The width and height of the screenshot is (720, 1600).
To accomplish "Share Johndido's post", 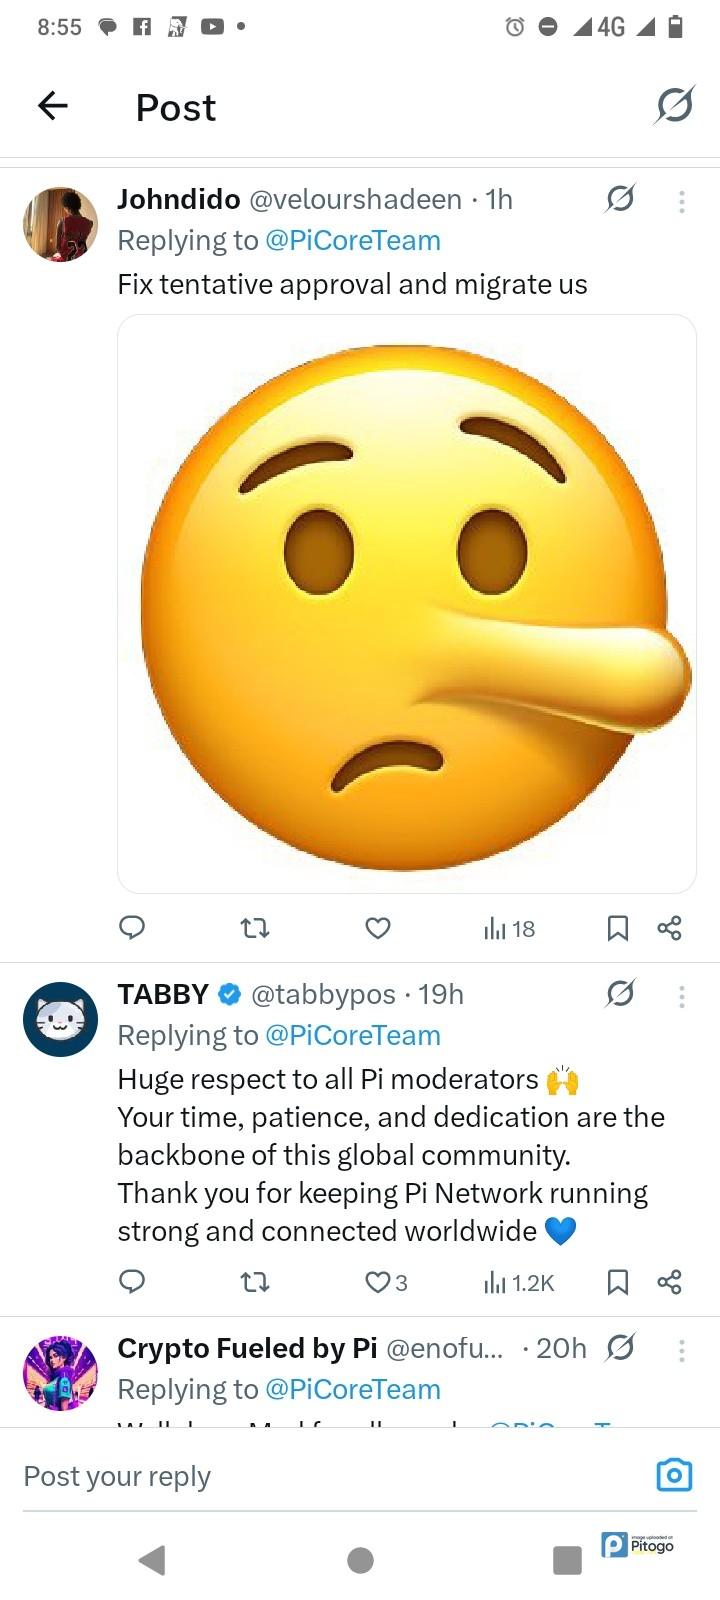I will 669,928.
